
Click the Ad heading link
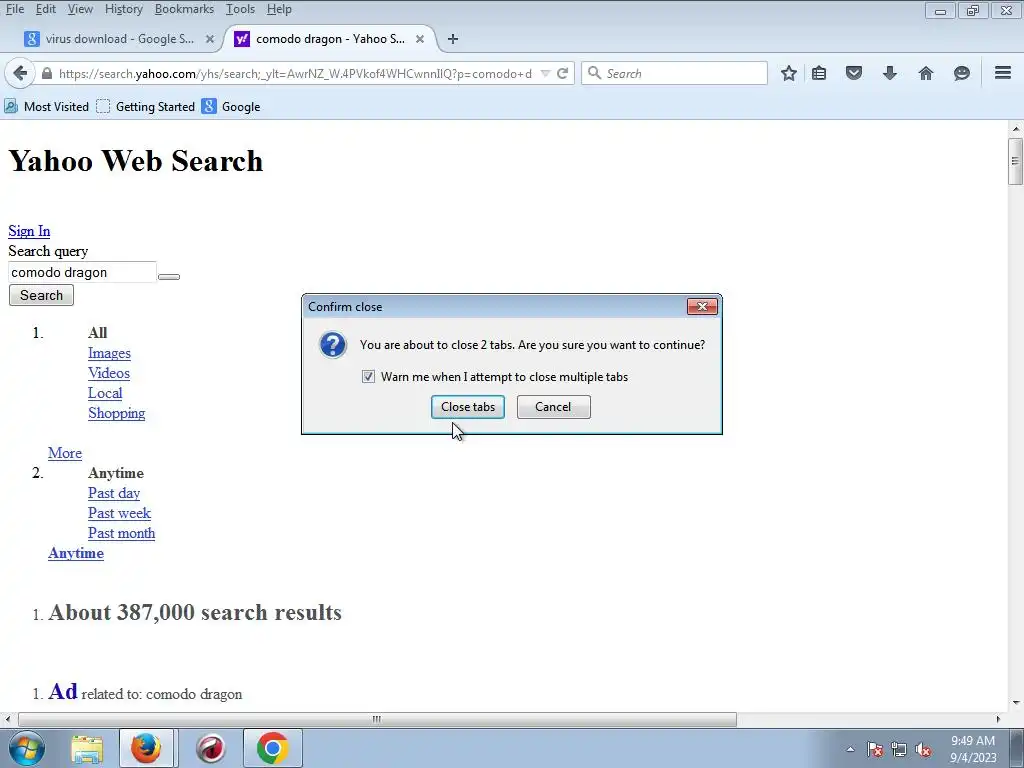coord(63,691)
